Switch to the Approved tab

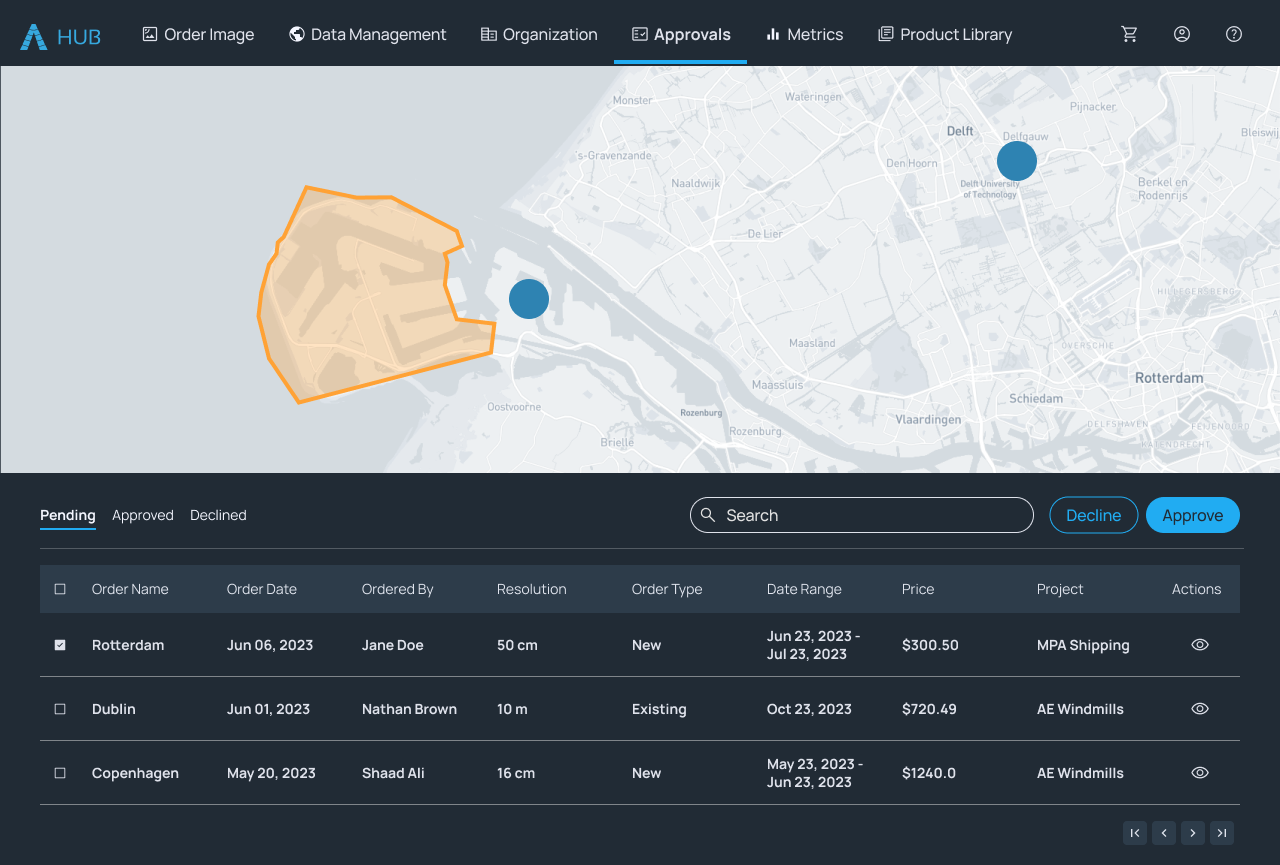point(142,514)
